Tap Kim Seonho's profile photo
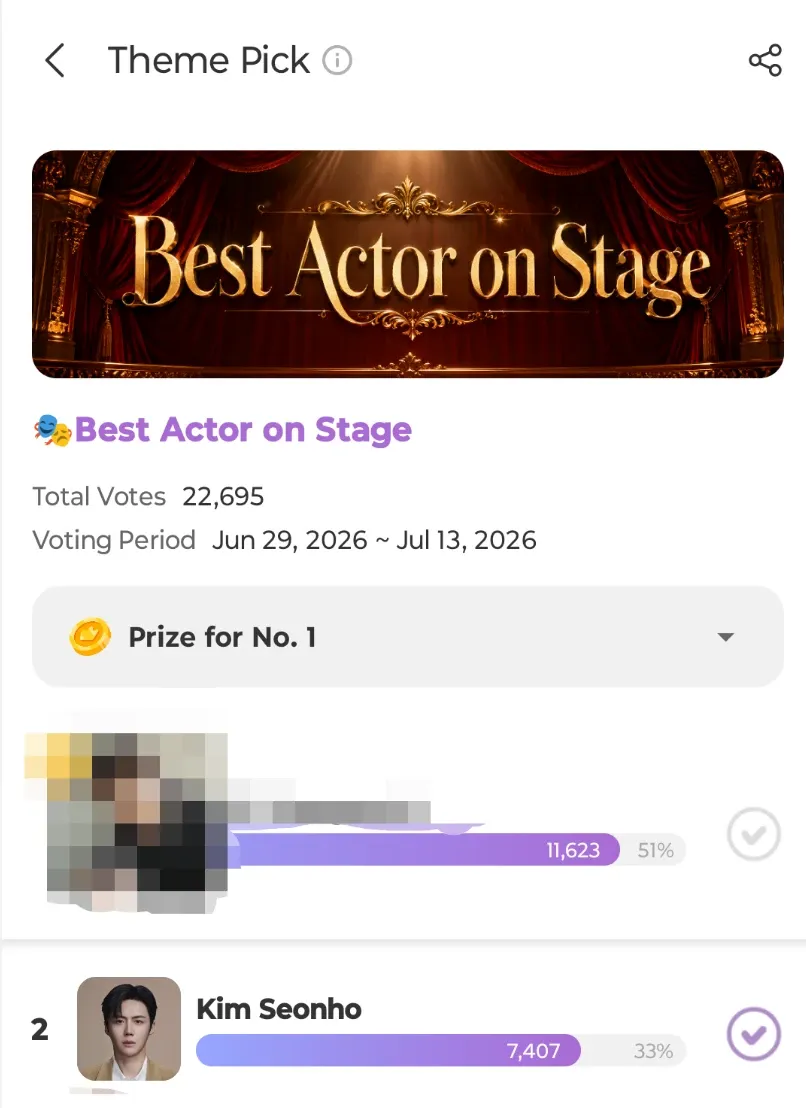This screenshot has height=1108, width=806. pos(129,1029)
